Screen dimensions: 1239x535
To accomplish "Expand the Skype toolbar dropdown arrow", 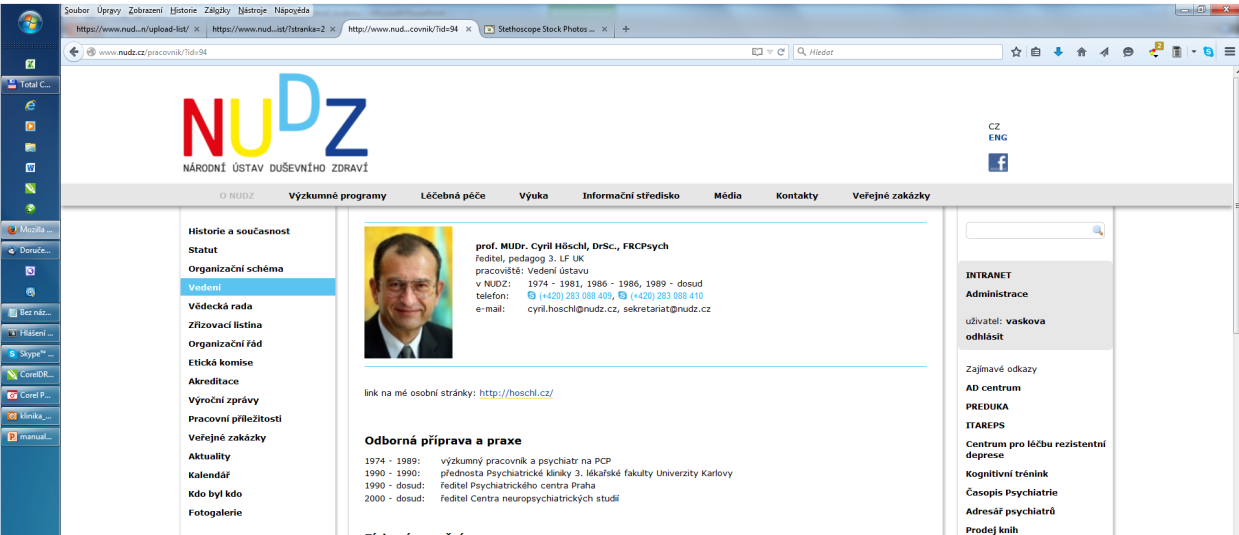I will 1193,52.
